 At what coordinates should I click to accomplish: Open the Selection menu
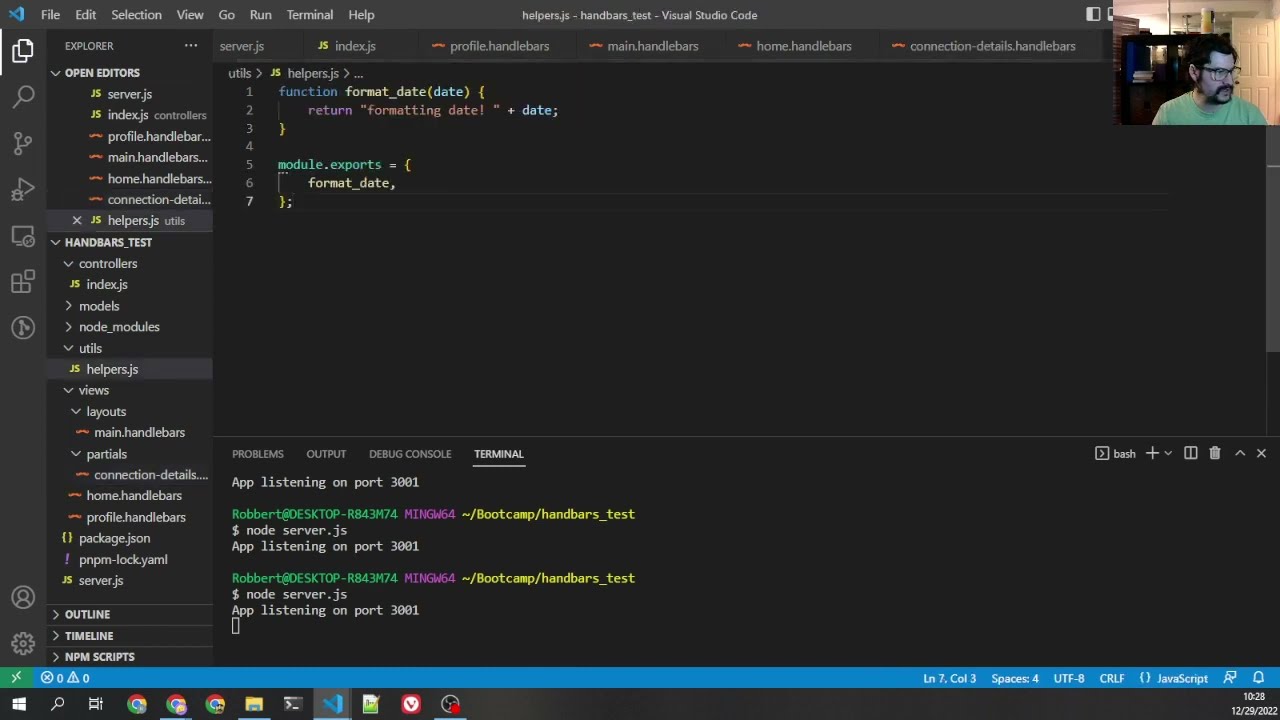pos(136,15)
